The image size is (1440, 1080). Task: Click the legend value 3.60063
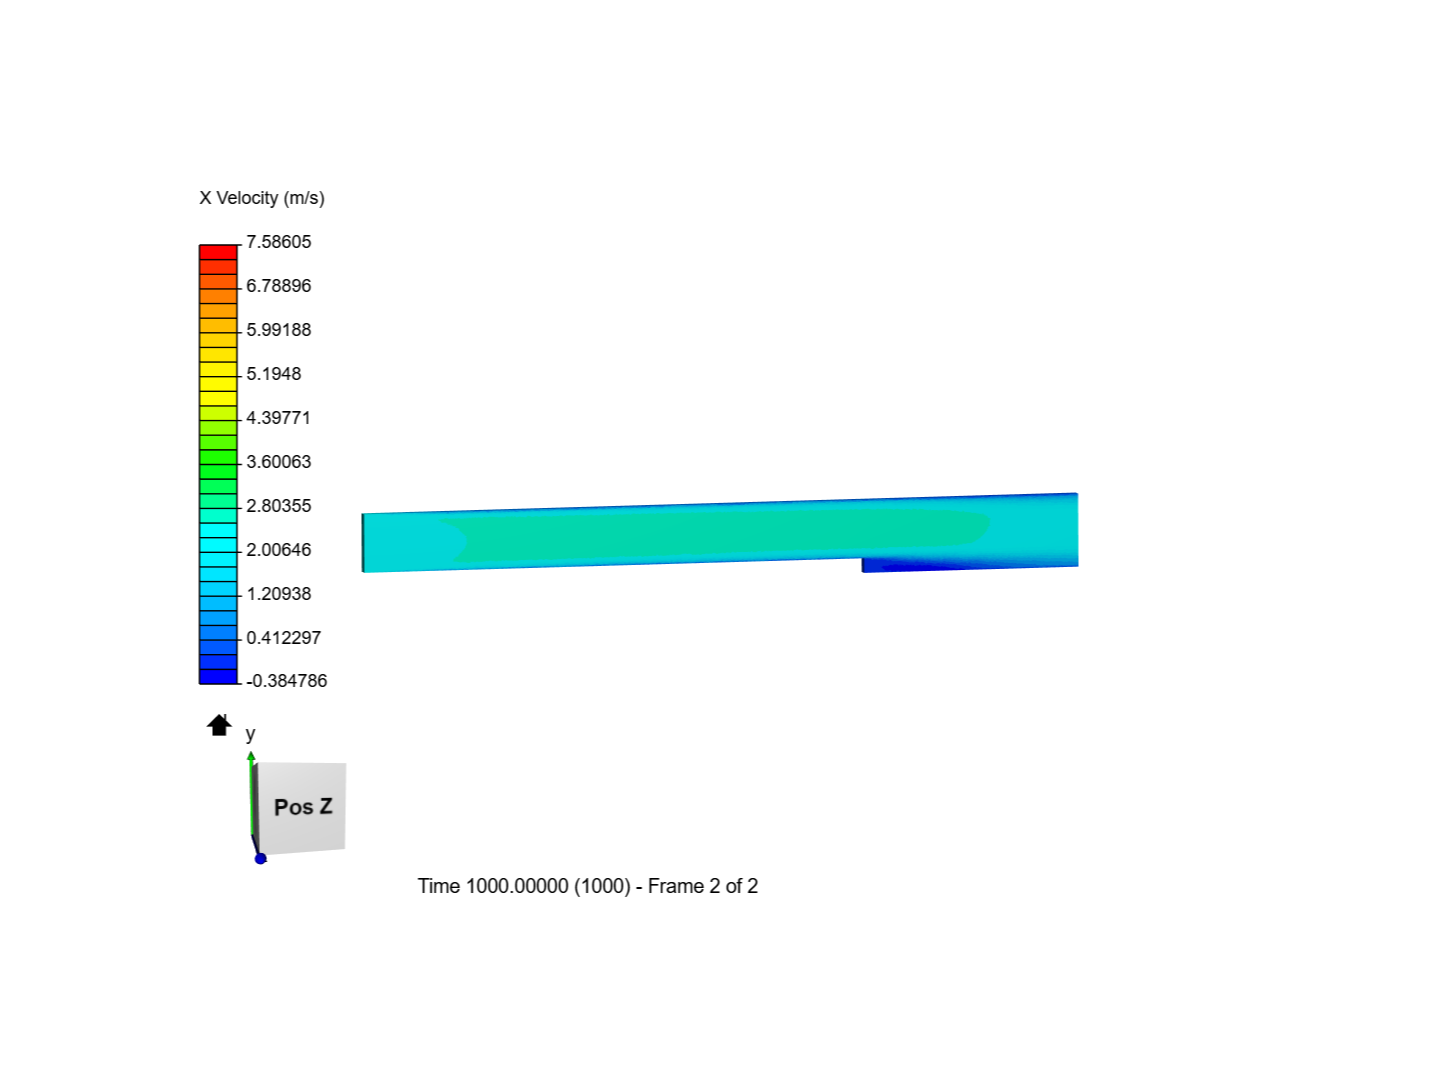(x=279, y=462)
